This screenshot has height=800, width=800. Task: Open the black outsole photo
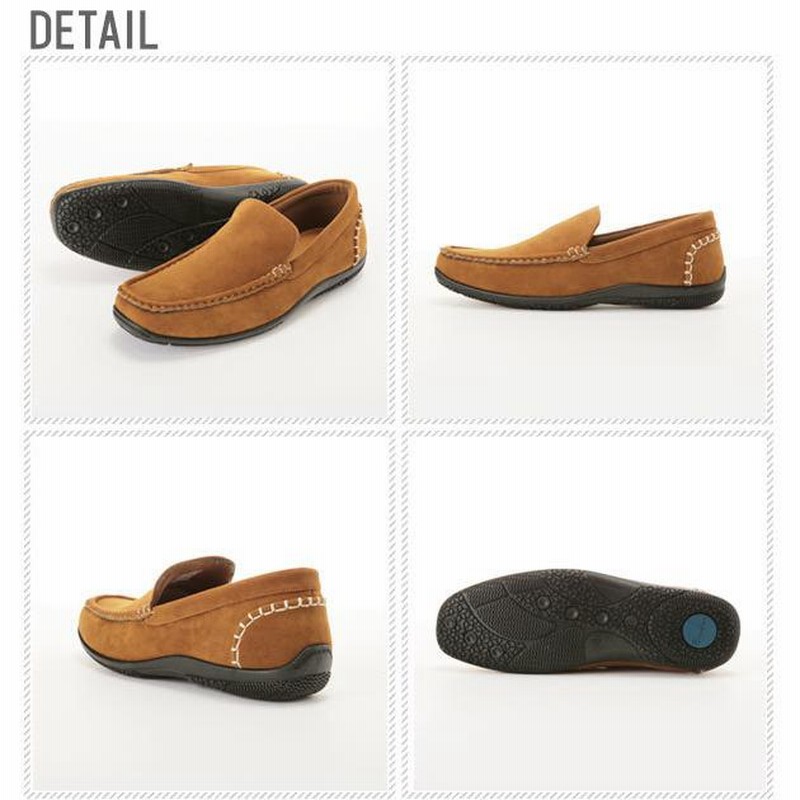(587, 614)
